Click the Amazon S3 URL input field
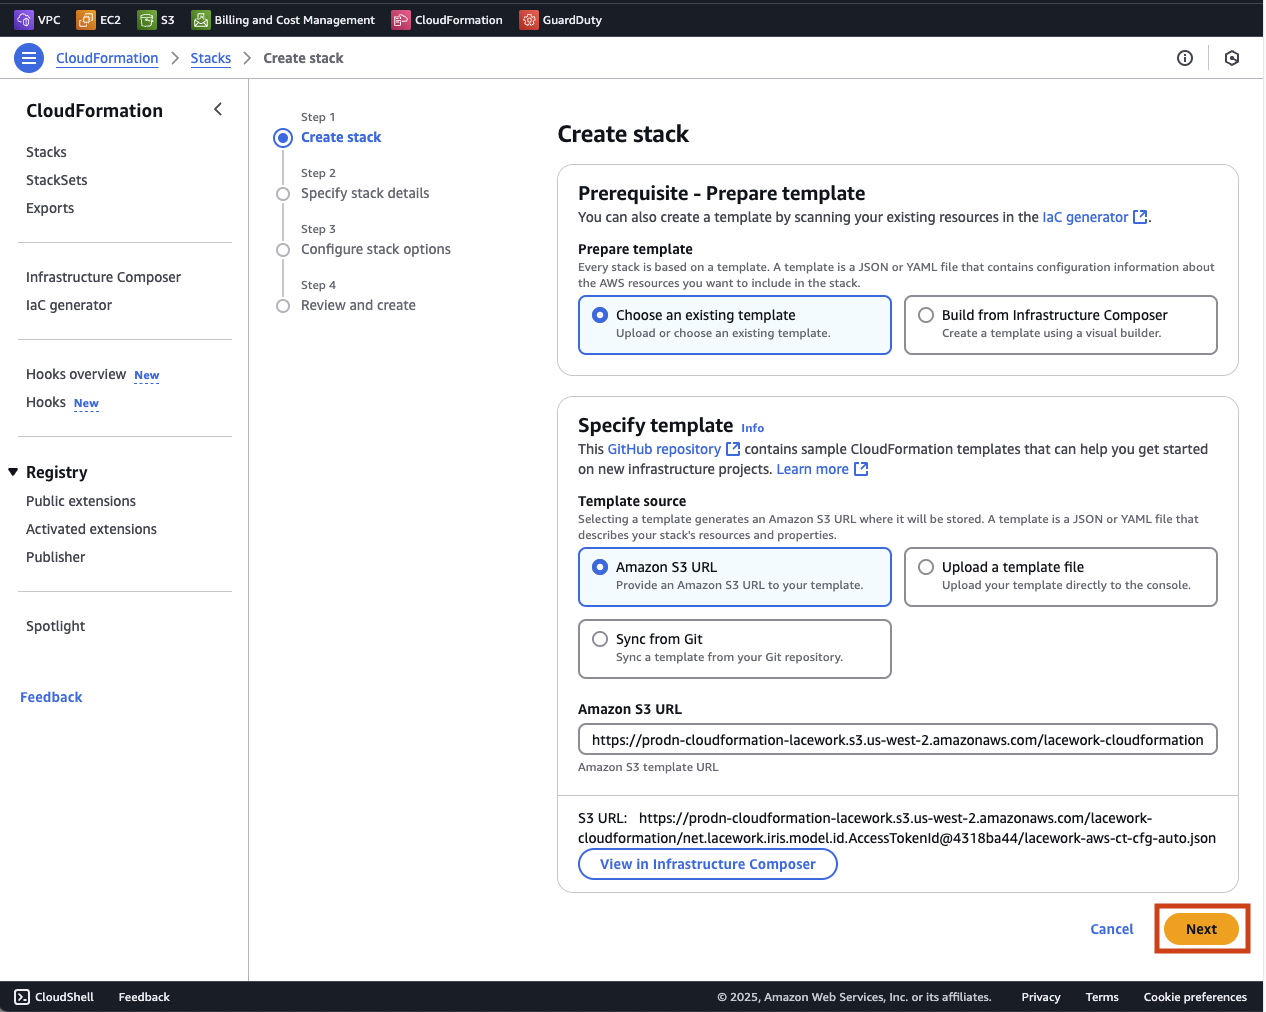Screen dimensions: 1266x1012 pyautogui.click(x=898, y=740)
